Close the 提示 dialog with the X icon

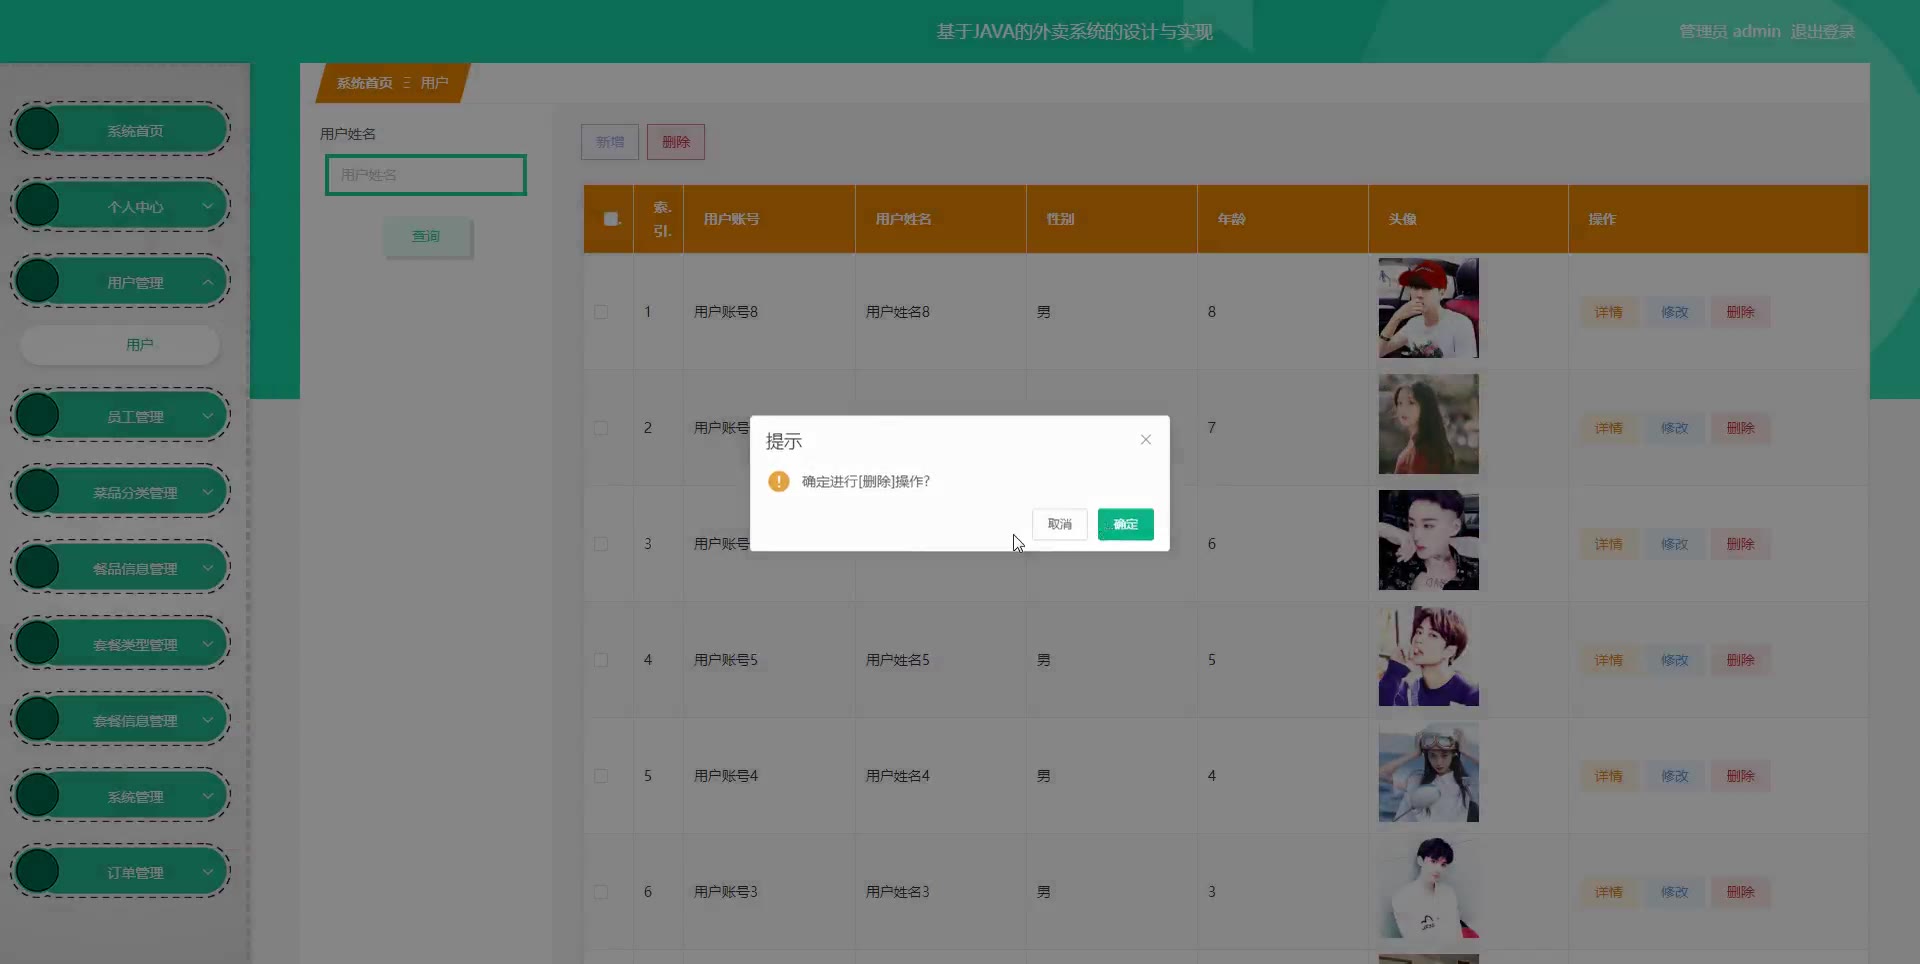1146,440
